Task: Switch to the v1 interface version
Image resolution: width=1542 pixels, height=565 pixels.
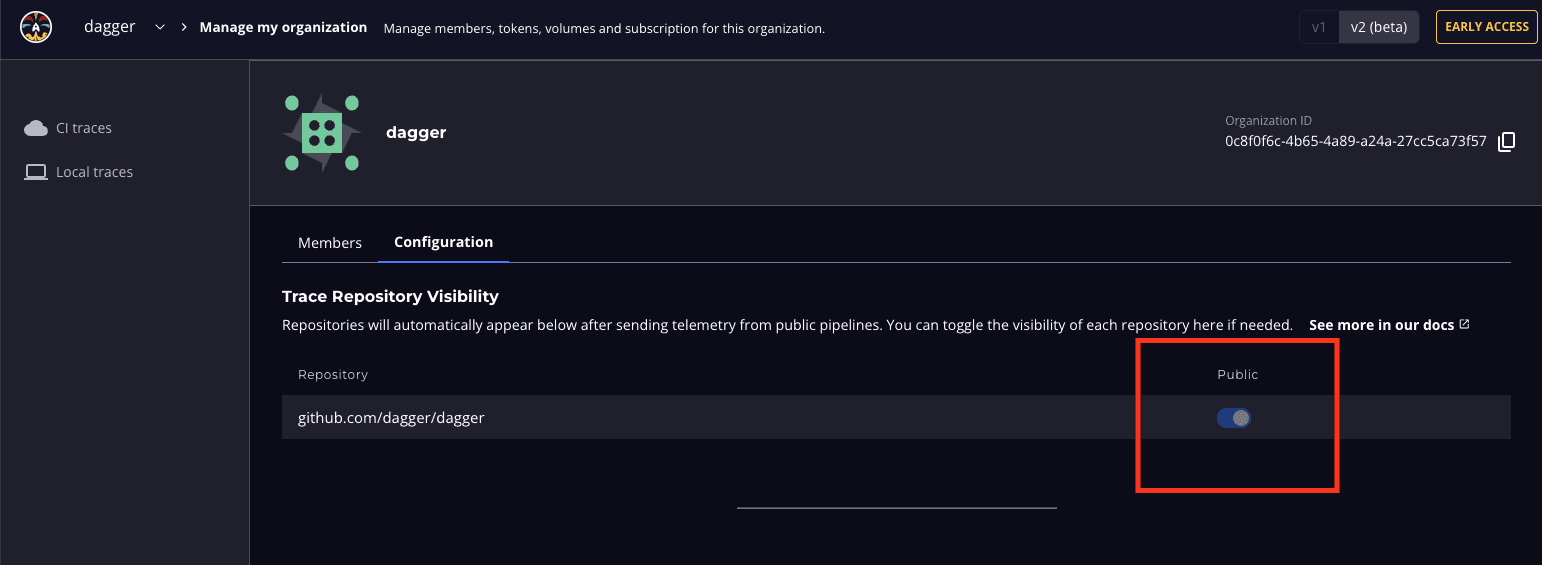Action: pyautogui.click(x=1319, y=27)
